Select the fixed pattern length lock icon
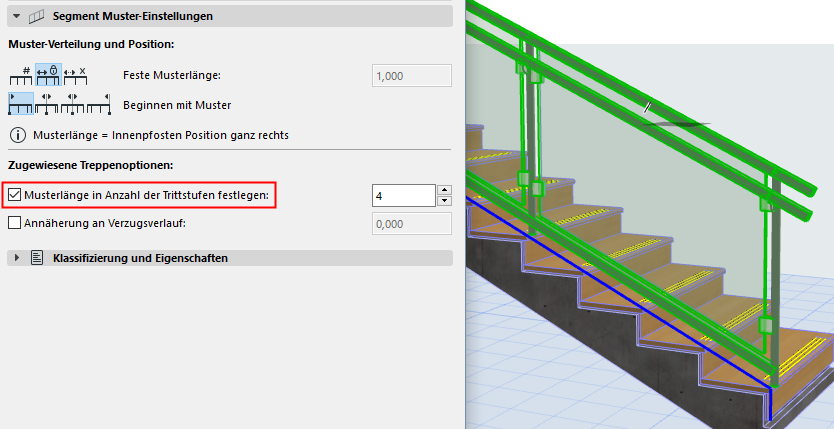This screenshot has width=834, height=429. coord(48,75)
